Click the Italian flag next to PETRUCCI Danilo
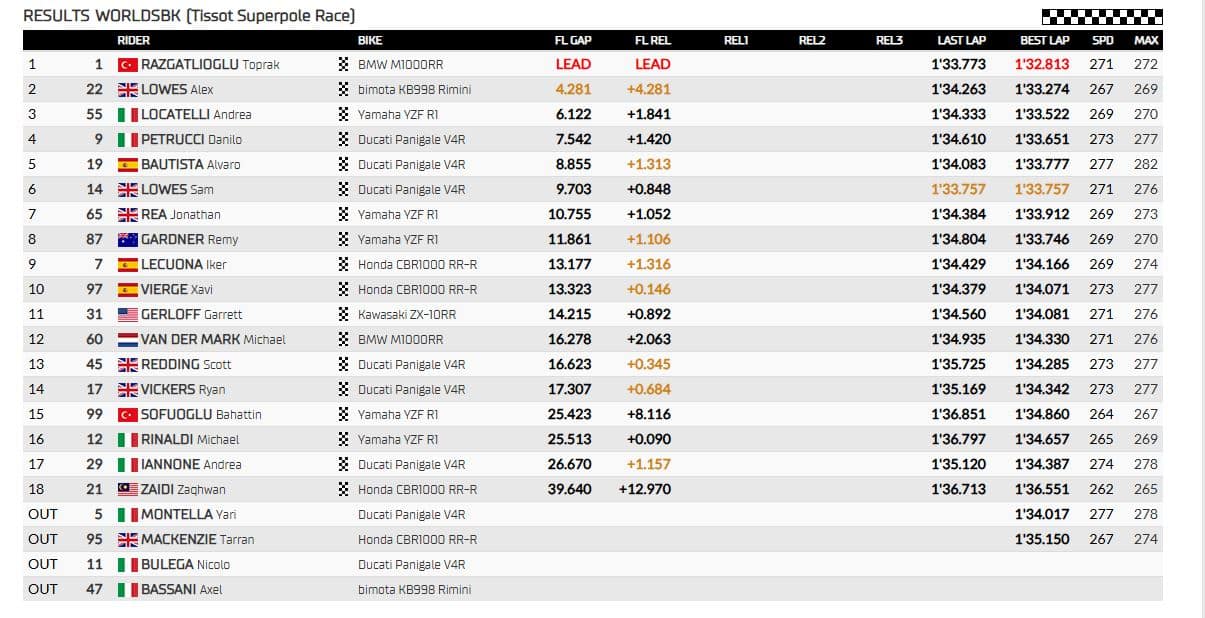 point(127,139)
